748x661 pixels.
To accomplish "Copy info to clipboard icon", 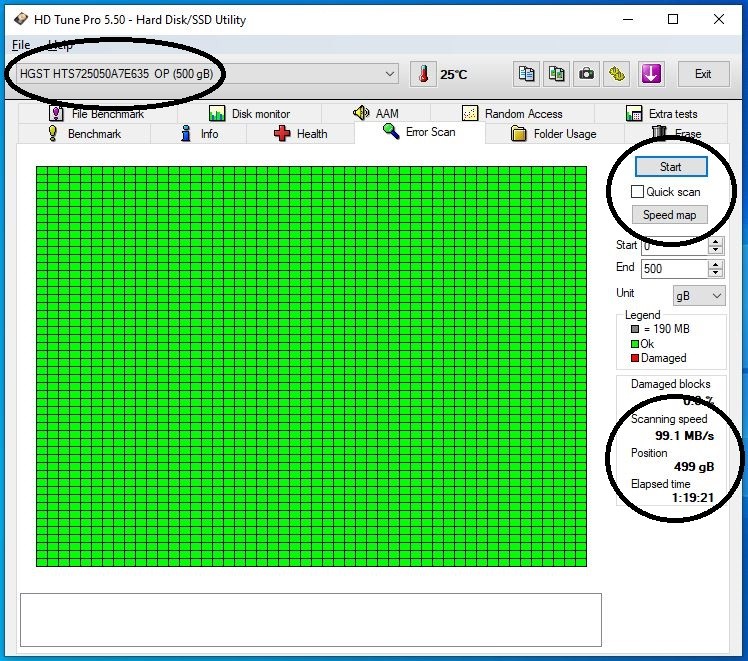I will tap(526, 74).
